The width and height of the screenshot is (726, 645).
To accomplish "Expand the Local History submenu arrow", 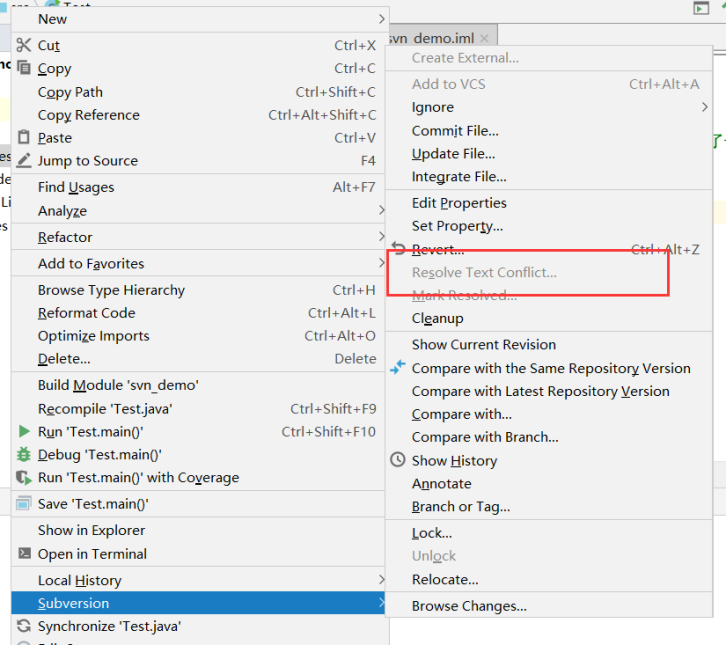I will coord(381,580).
